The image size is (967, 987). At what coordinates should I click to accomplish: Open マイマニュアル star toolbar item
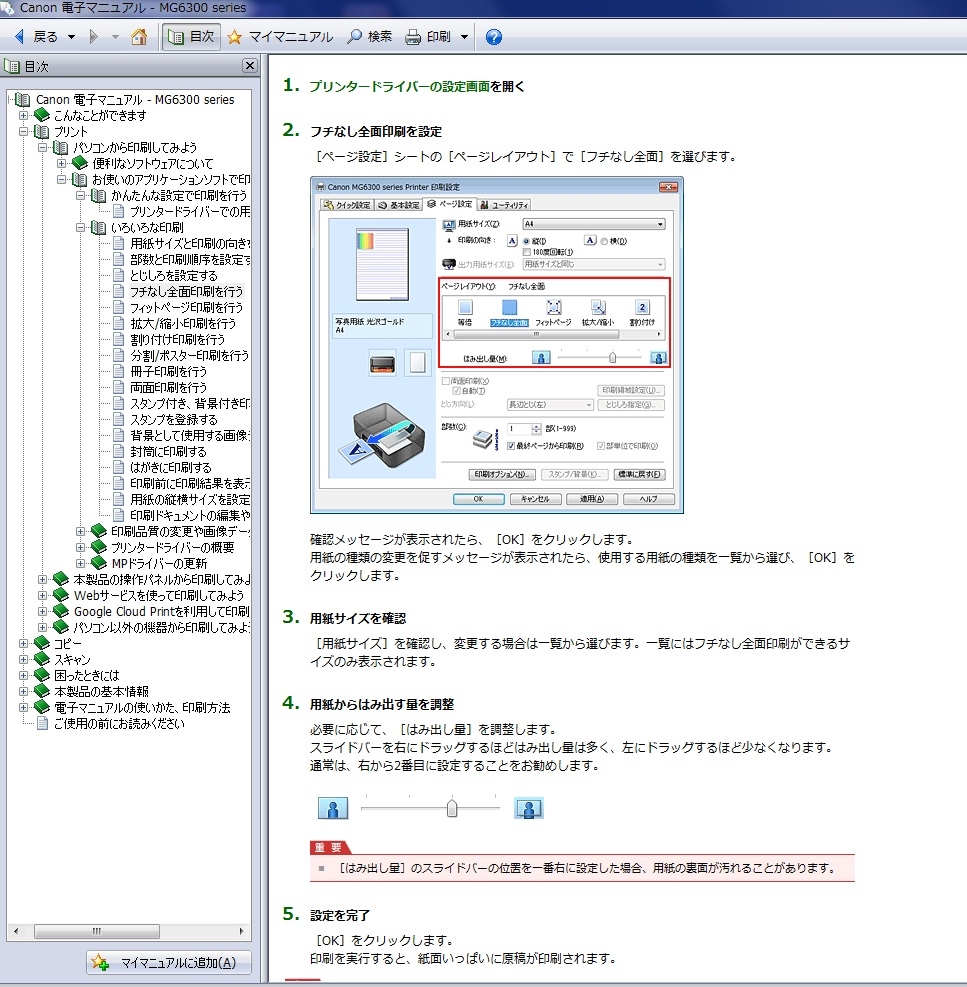click(x=280, y=37)
